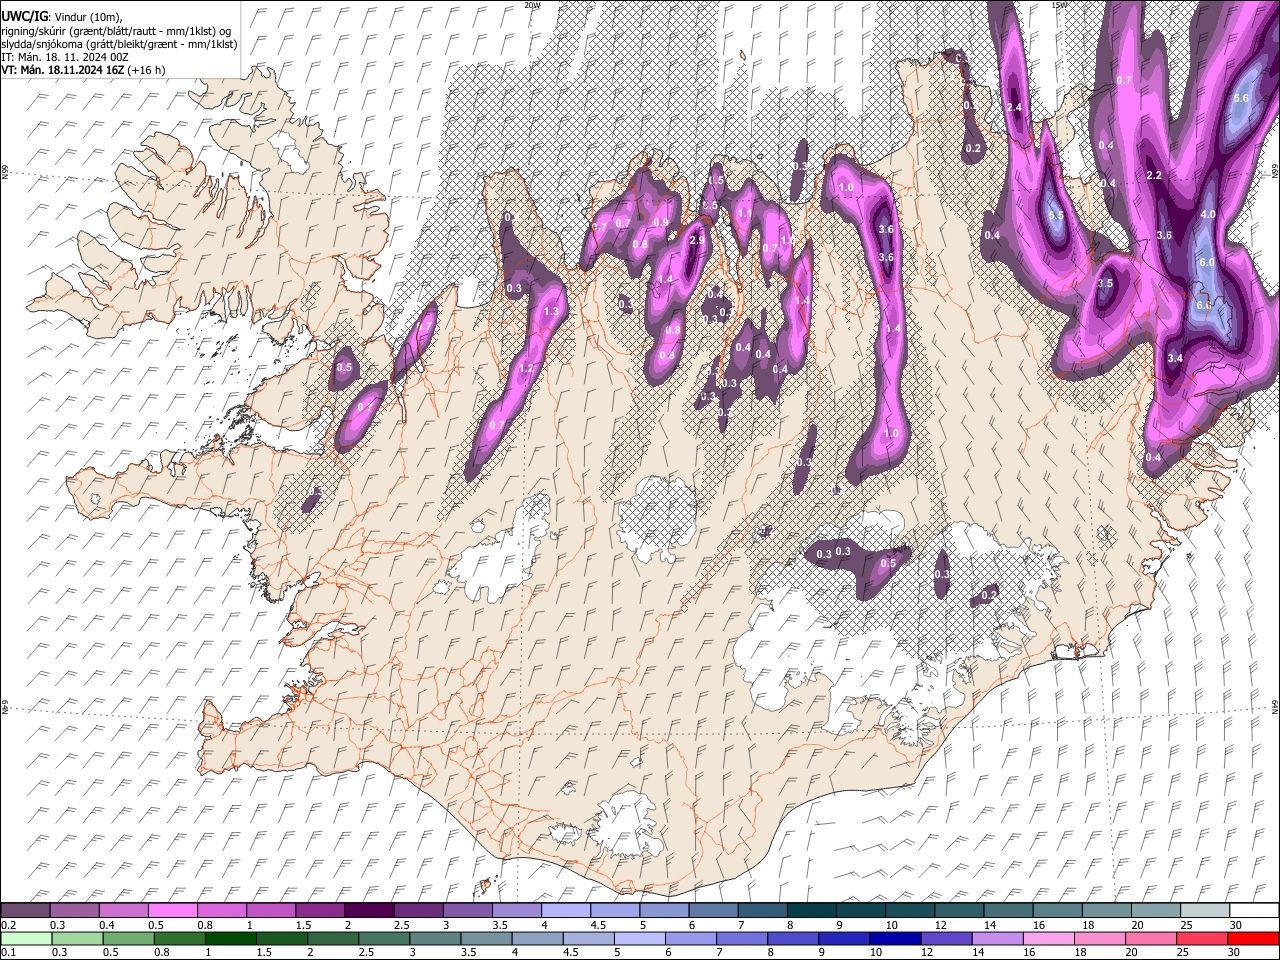Click the 1.3 precipitation value on the map

[x=551, y=312]
